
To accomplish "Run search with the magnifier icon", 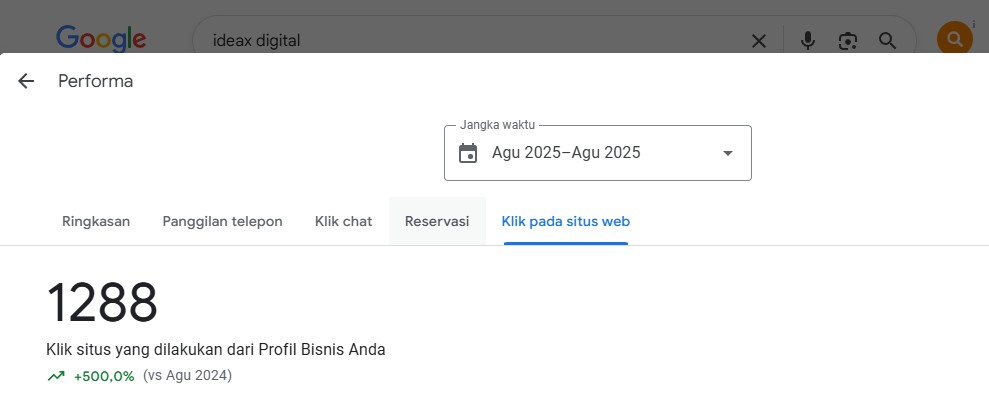I will pyautogui.click(x=887, y=41).
